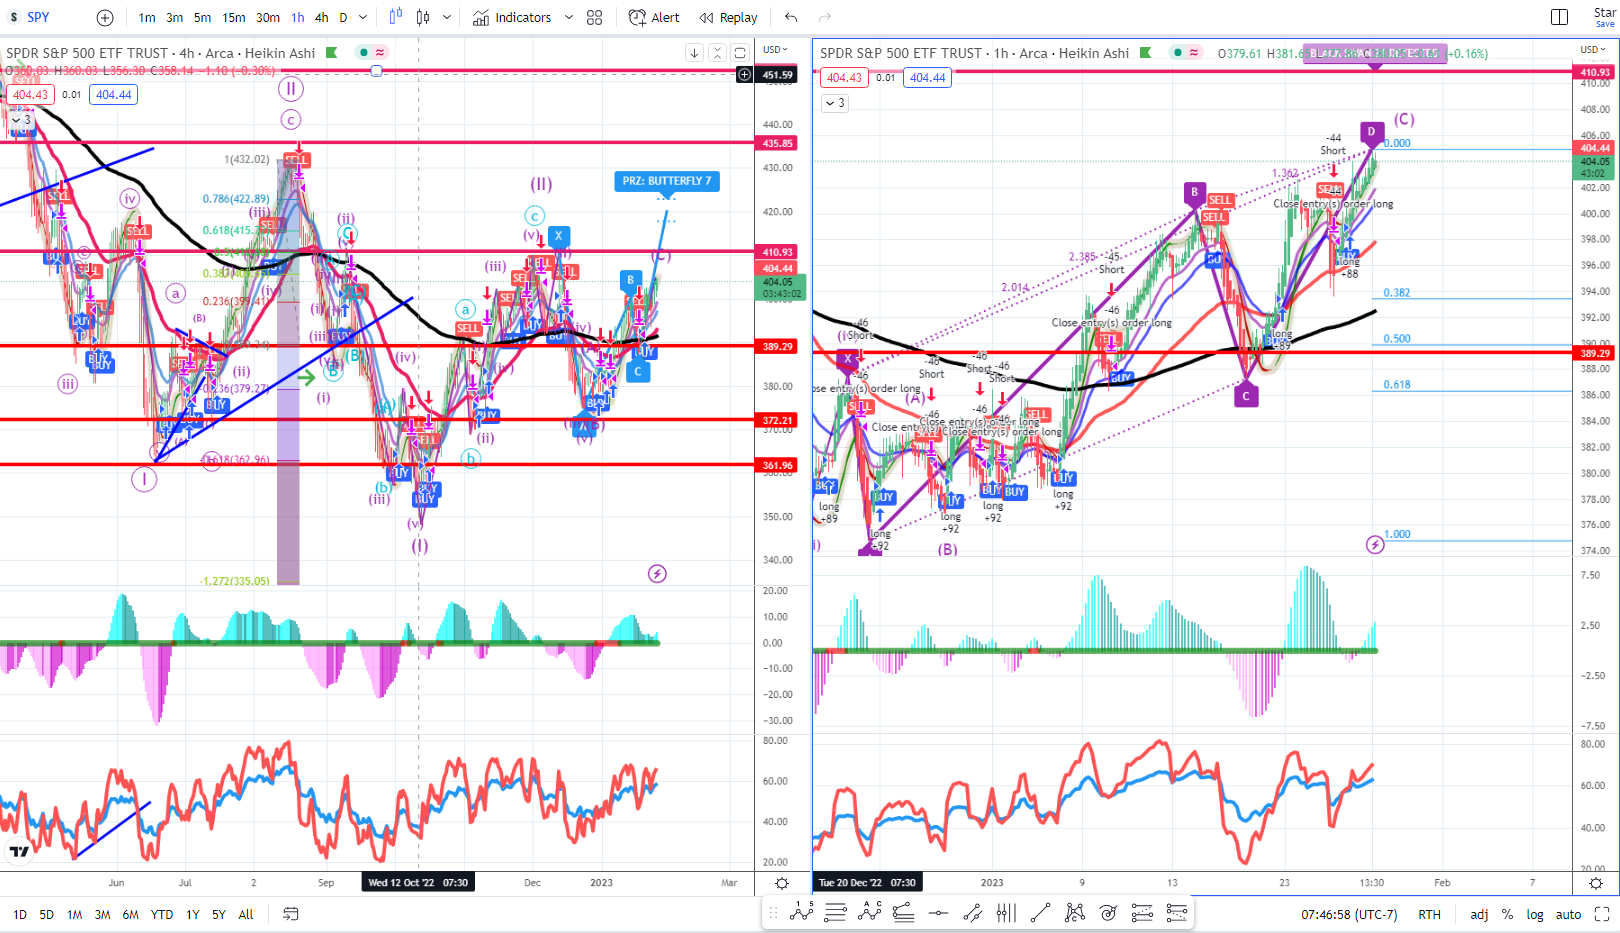
Task: Click the lightning bolt icon on the 1h chart
Action: click(1375, 545)
